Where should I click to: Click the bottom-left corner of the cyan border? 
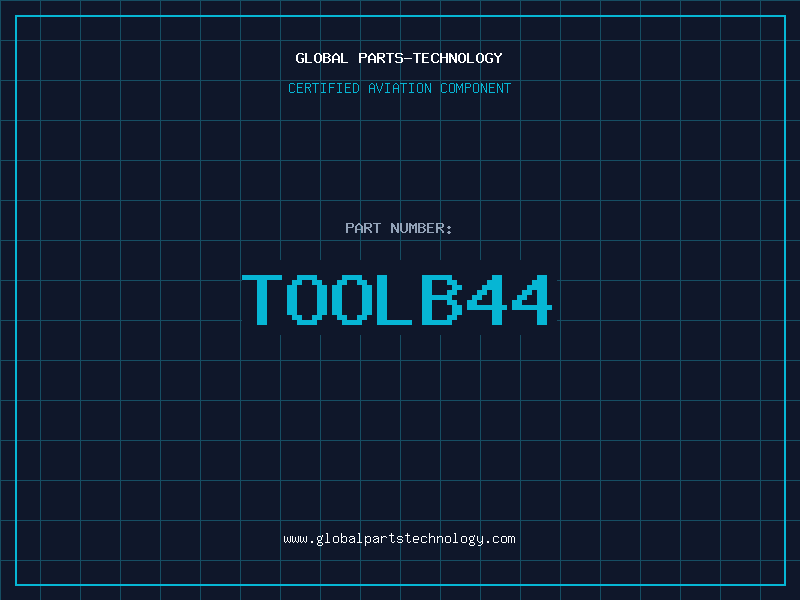pos(15,585)
